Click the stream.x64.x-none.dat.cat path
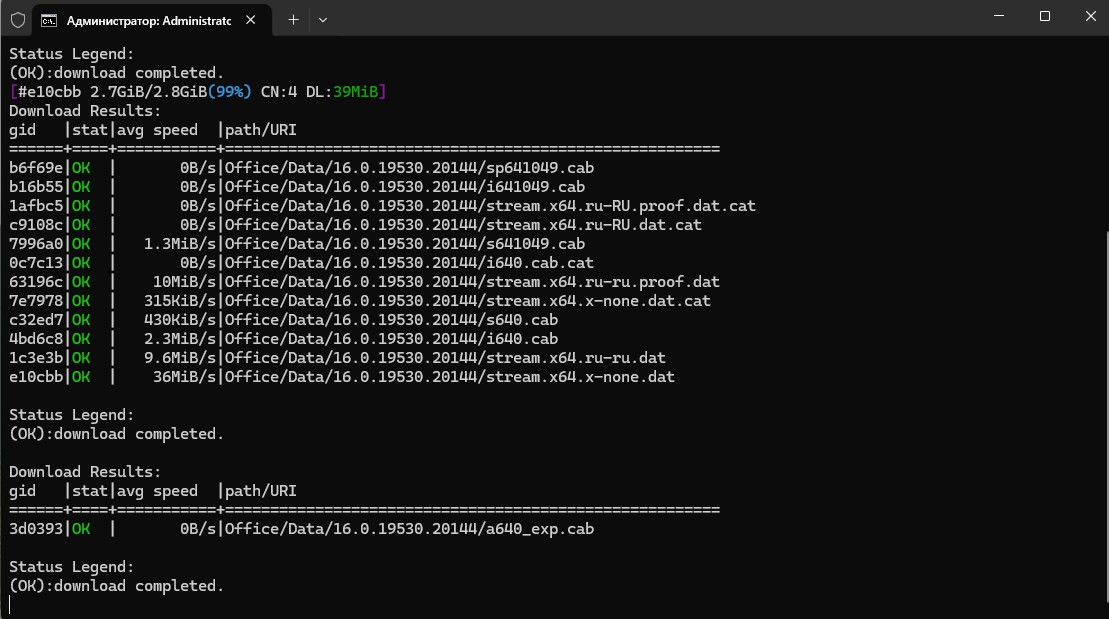 (468, 301)
